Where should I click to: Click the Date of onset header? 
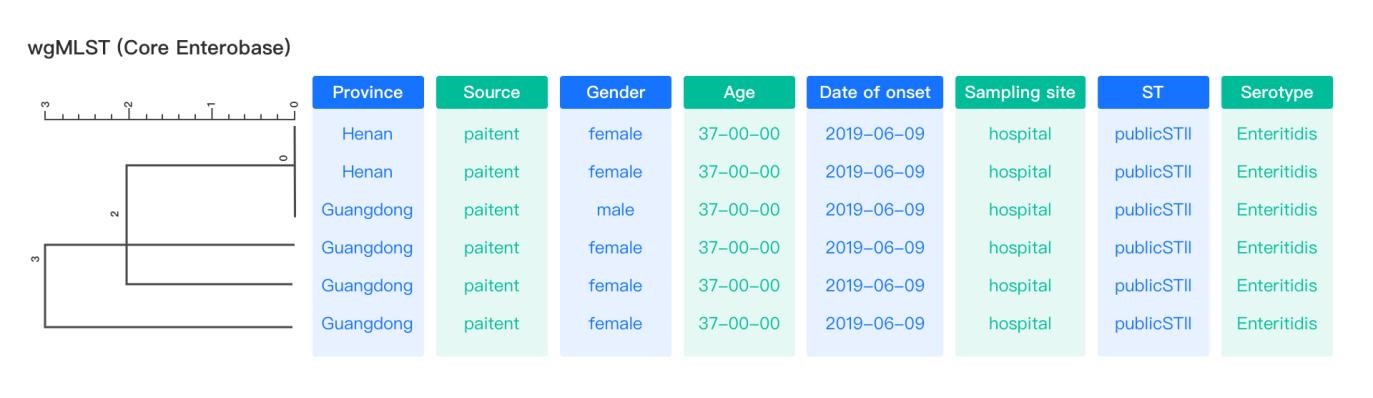875,92
